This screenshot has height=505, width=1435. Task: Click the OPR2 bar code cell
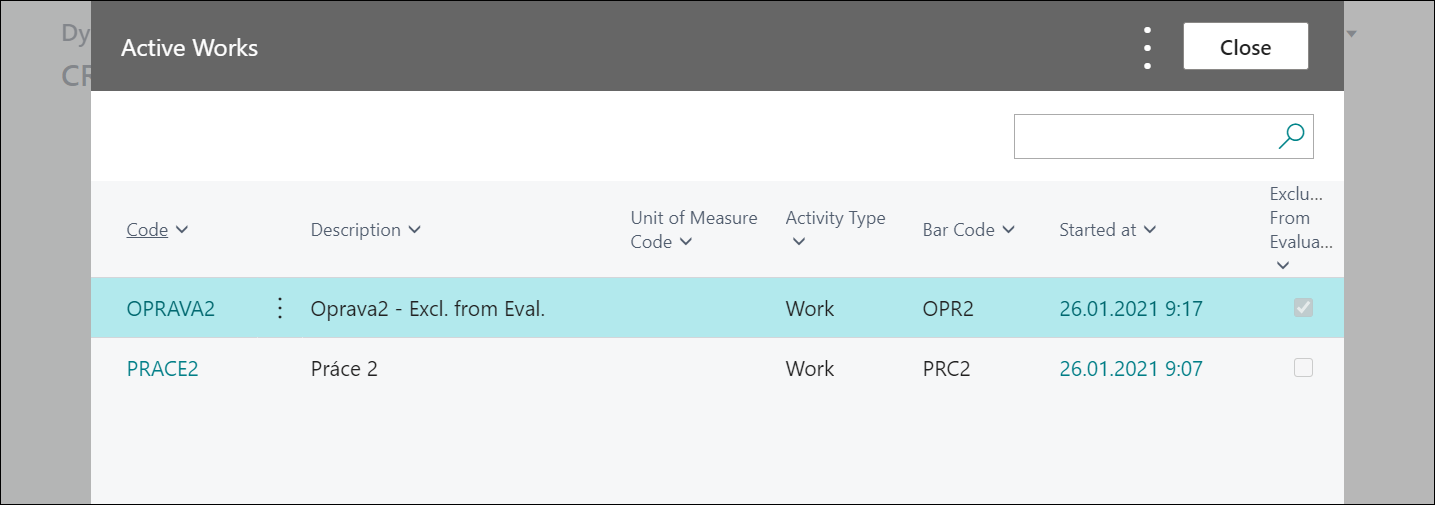[x=948, y=308]
